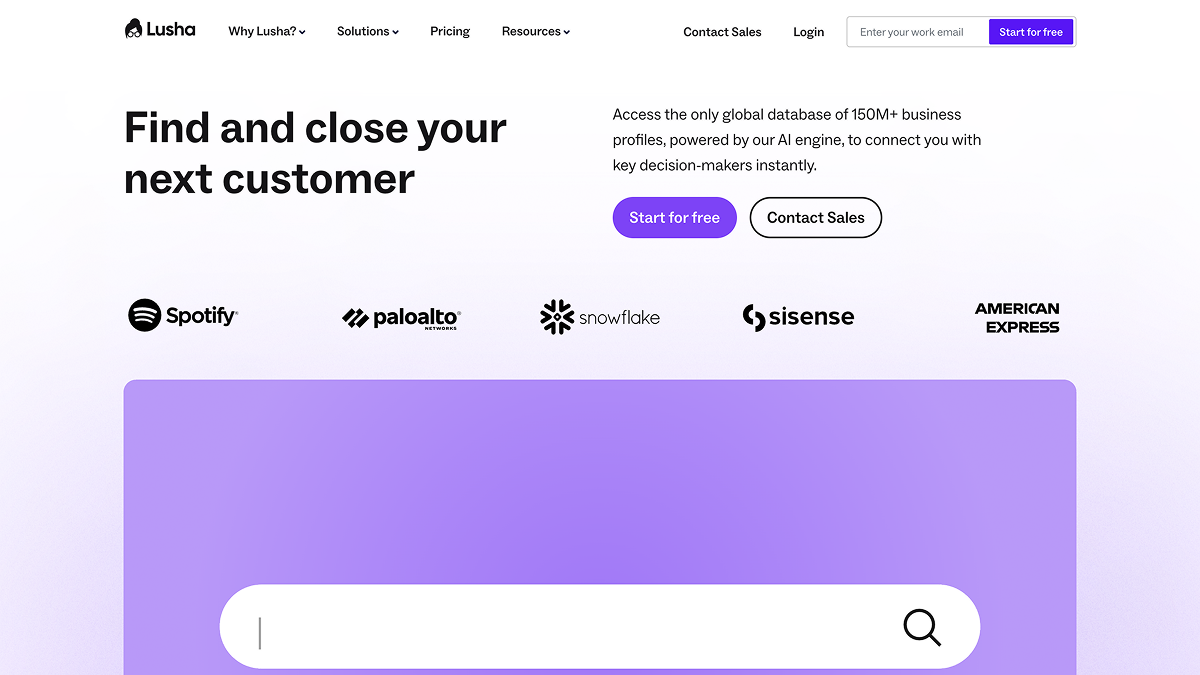Click the American Express logo
The width and height of the screenshot is (1200, 675).
click(x=1017, y=317)
